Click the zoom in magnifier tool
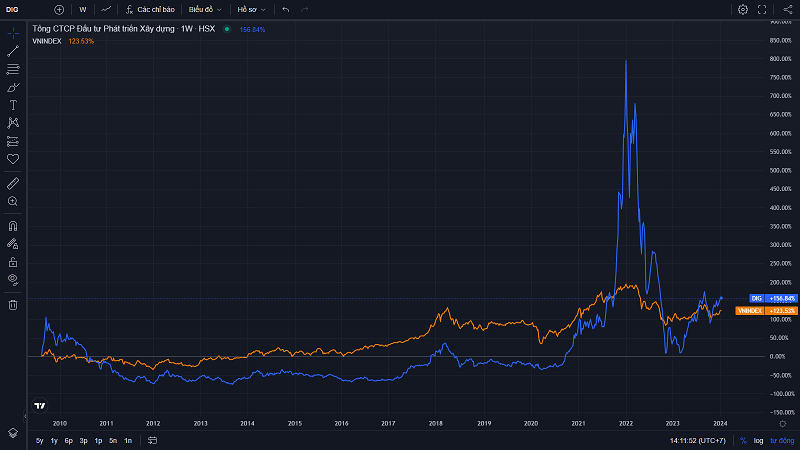The height and width of the screenshot is (450, 800). pos(13,201)
